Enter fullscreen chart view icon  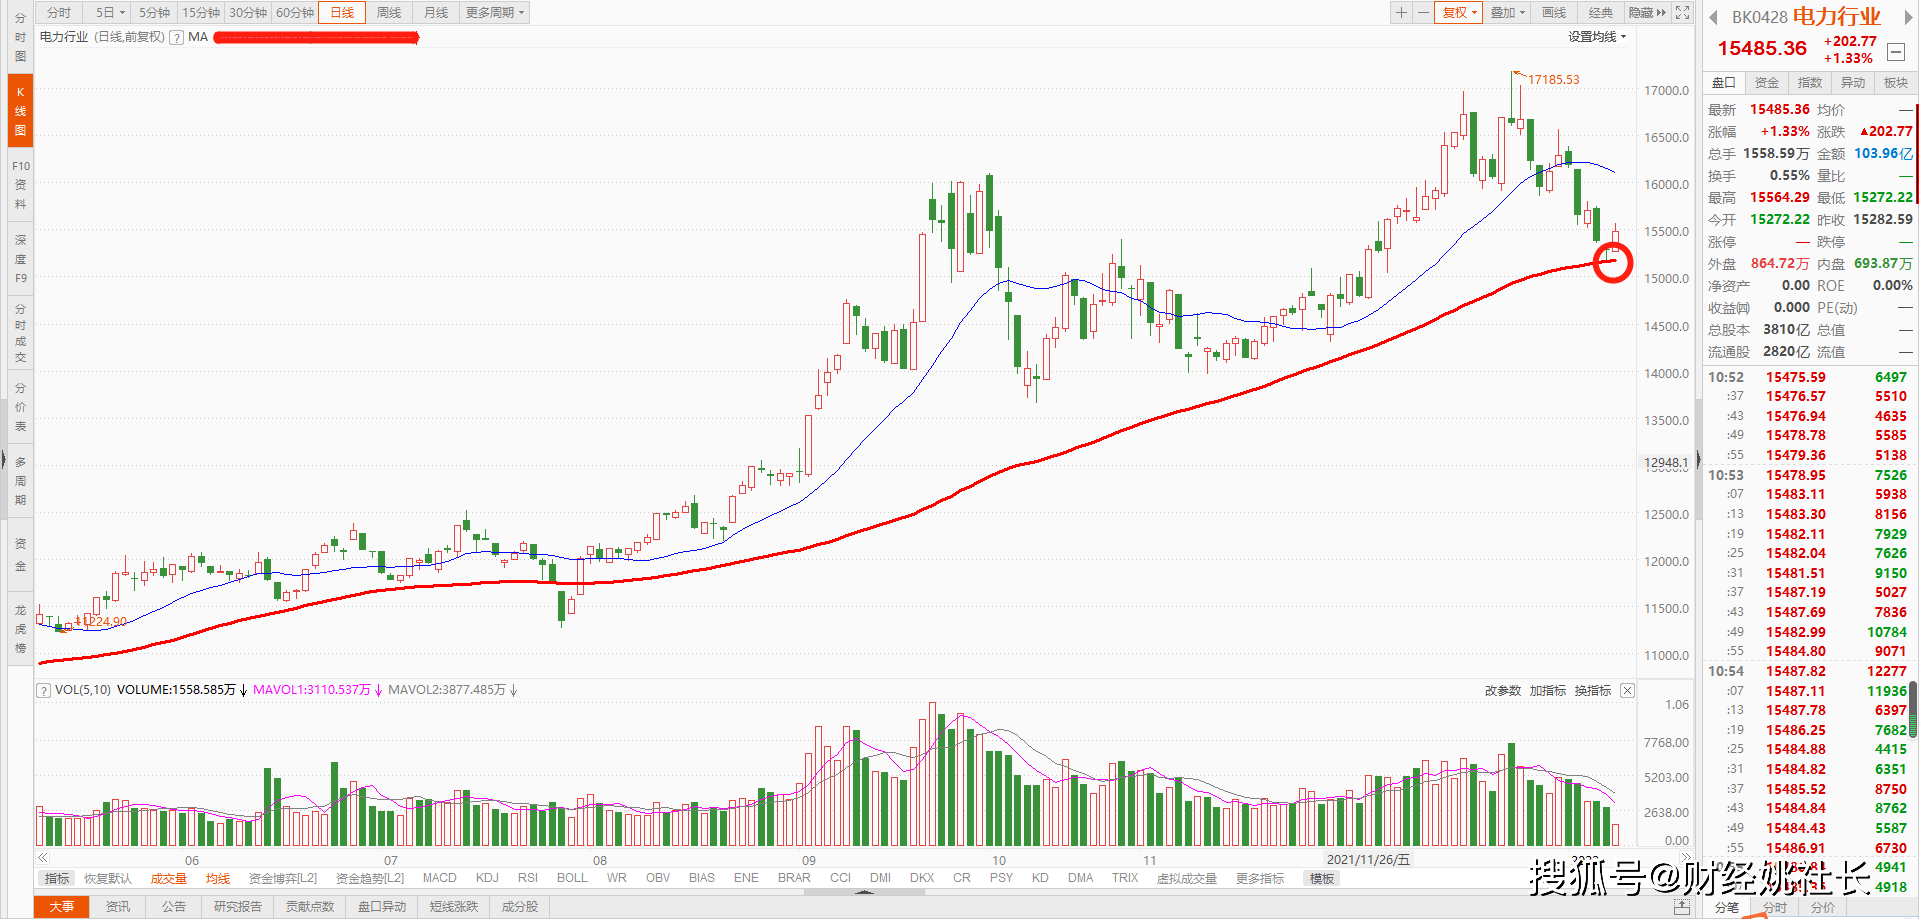(x=1683, y=12)
